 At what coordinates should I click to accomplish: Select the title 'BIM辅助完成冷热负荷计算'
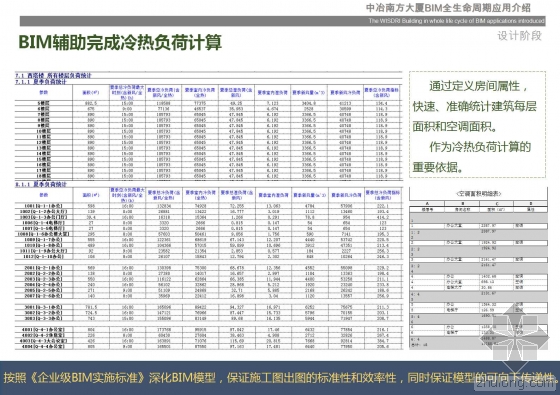[120, 42]
